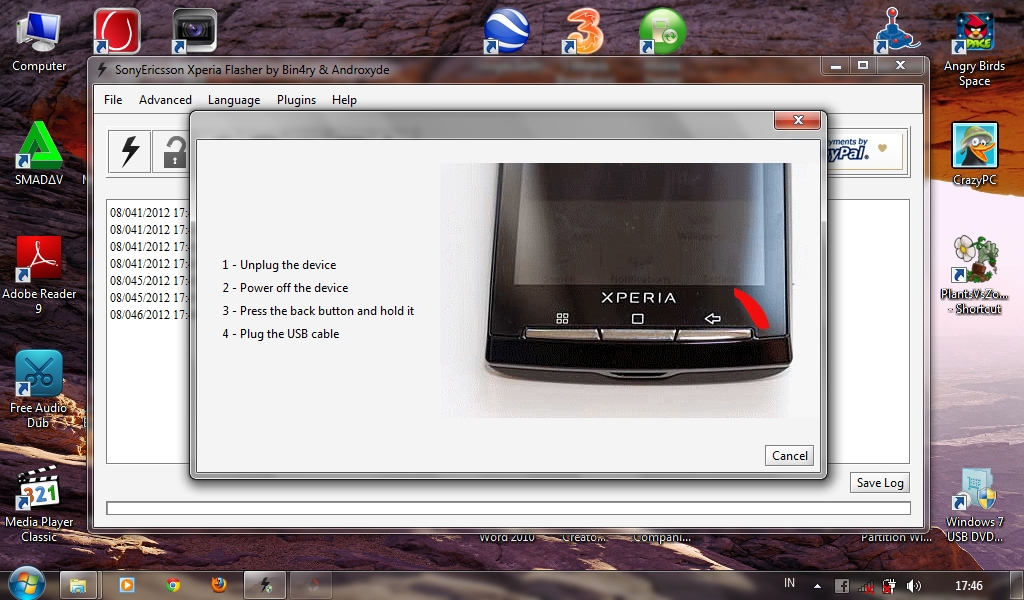The image size is (1024, 600).
Task: Click the Flash lightning bolt toolbar button
Action: 130,151
